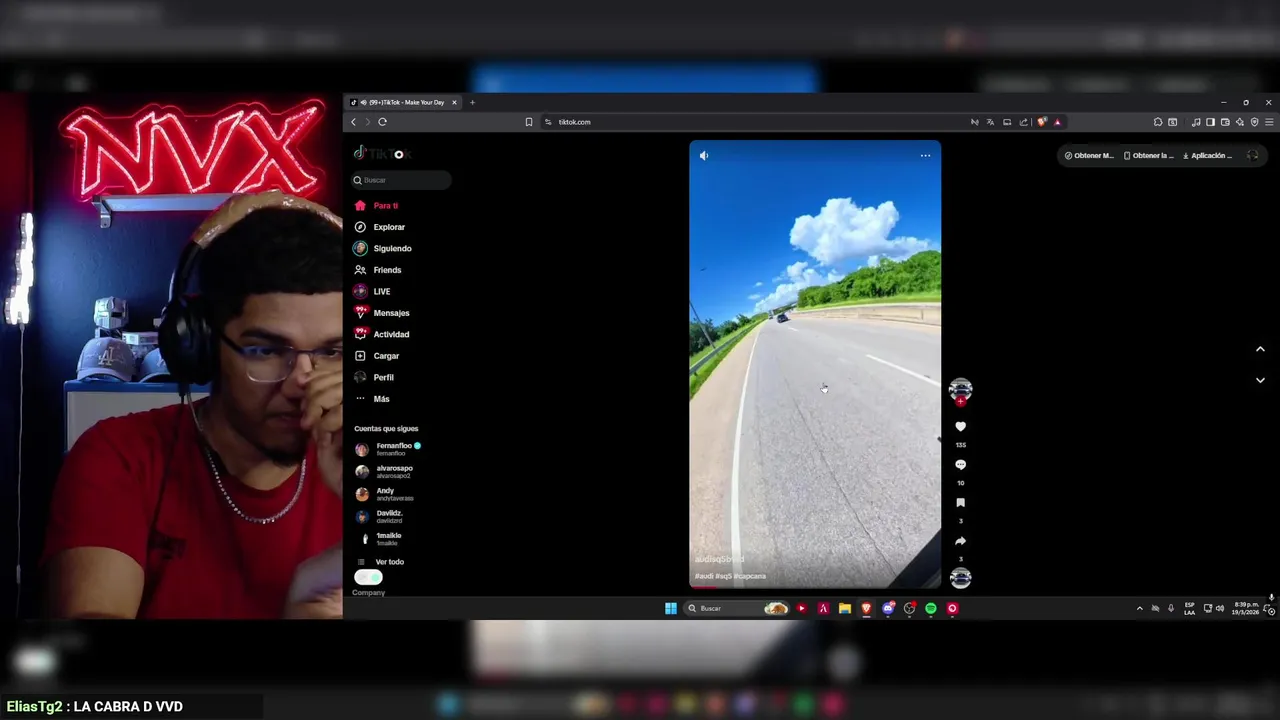Open Perfil page
Screen dimensions: 1280x720
[374, 377]
